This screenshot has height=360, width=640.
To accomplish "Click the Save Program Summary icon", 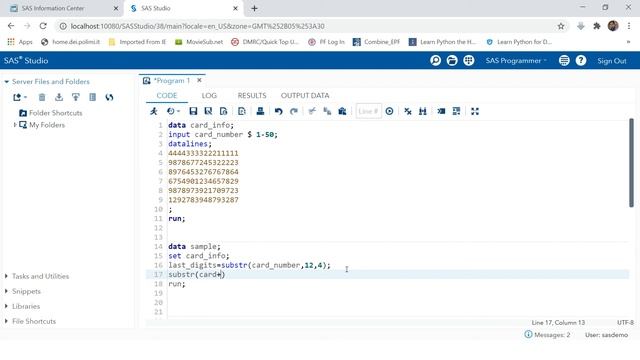I will coord(223,111).
